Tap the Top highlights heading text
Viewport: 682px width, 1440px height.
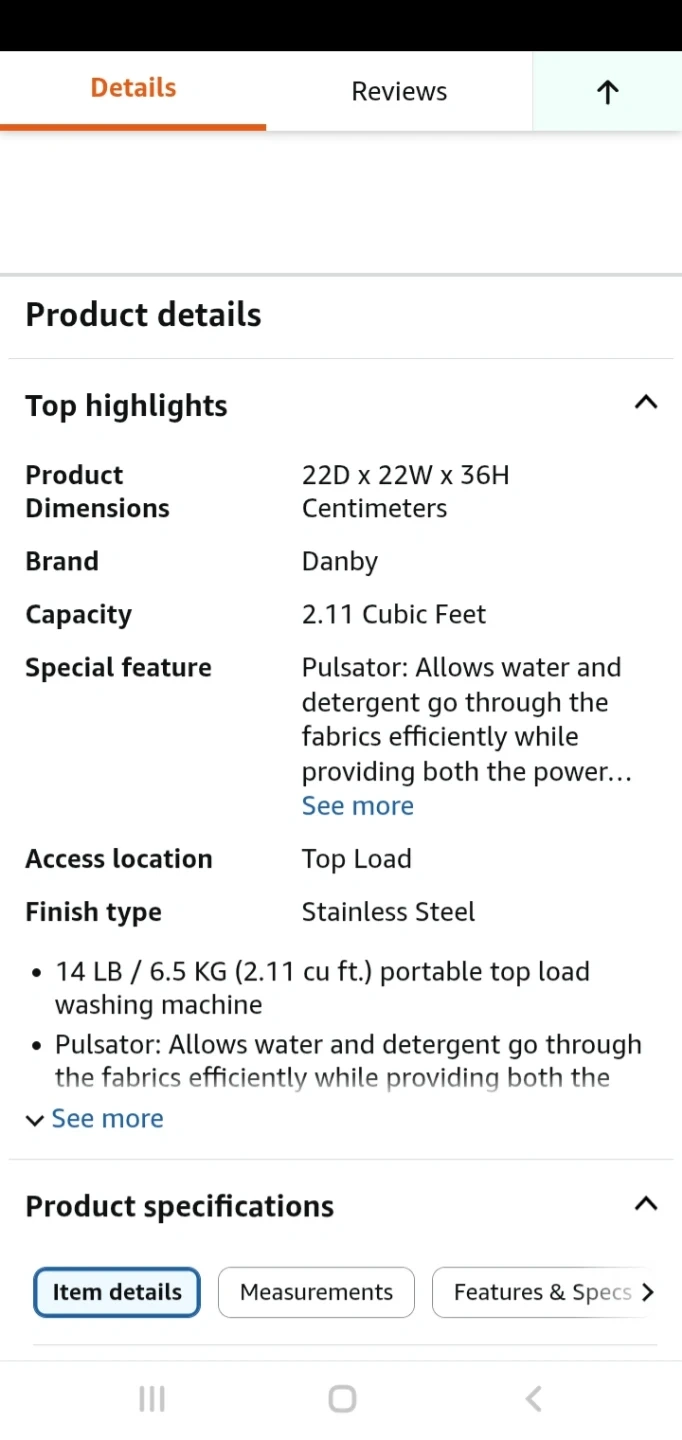tap(126, 406)
